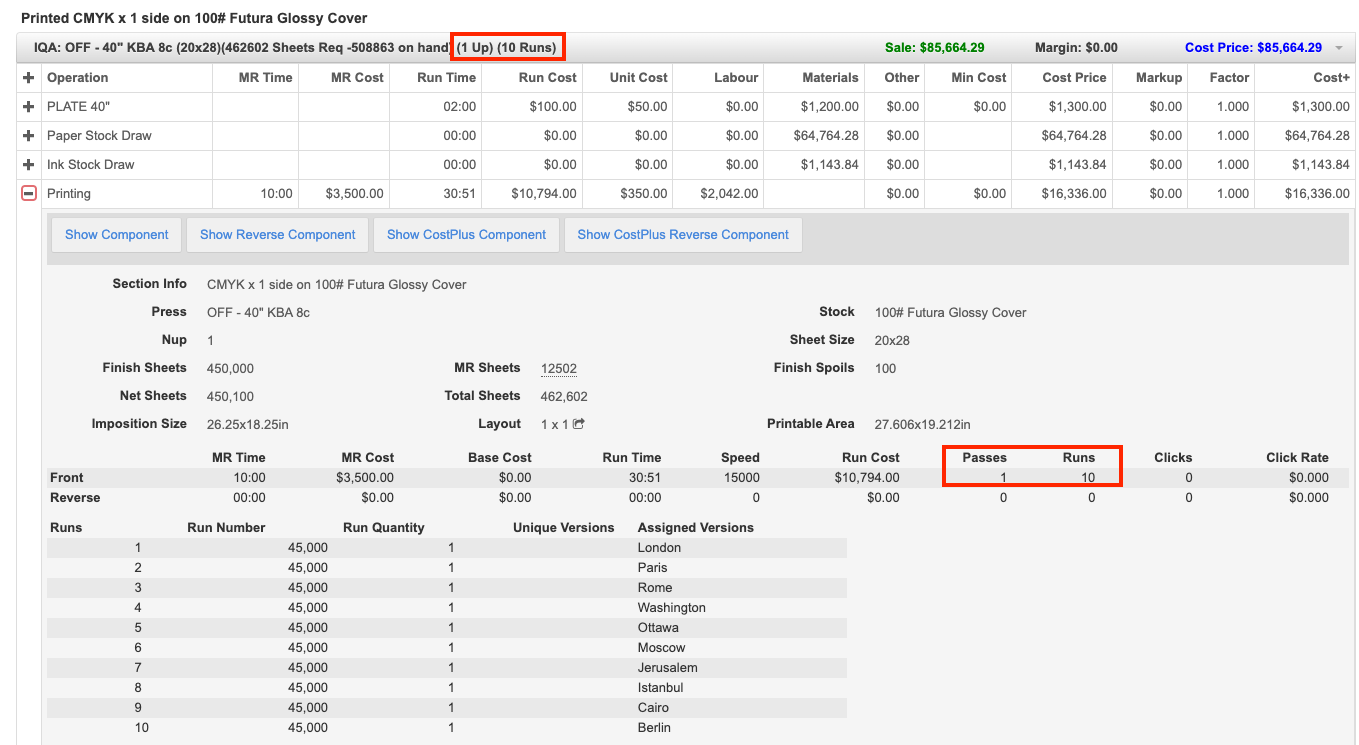Click the Markup column header
Image resolution: width=1359 pixels, height=745 pixels.
point(1159,78)
